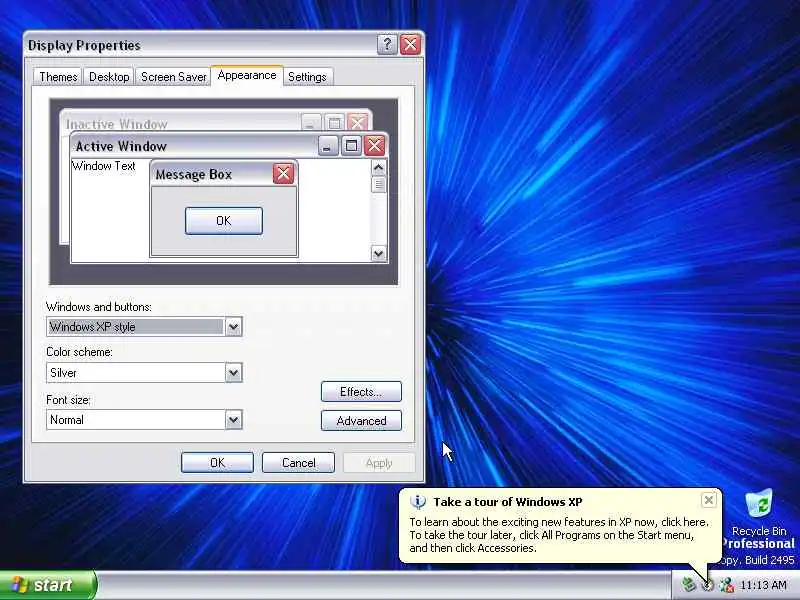The width and height of the screenshot is (800, 600).
Task: Click the preview scrollbar down arrow
Action: click(378, 253)
